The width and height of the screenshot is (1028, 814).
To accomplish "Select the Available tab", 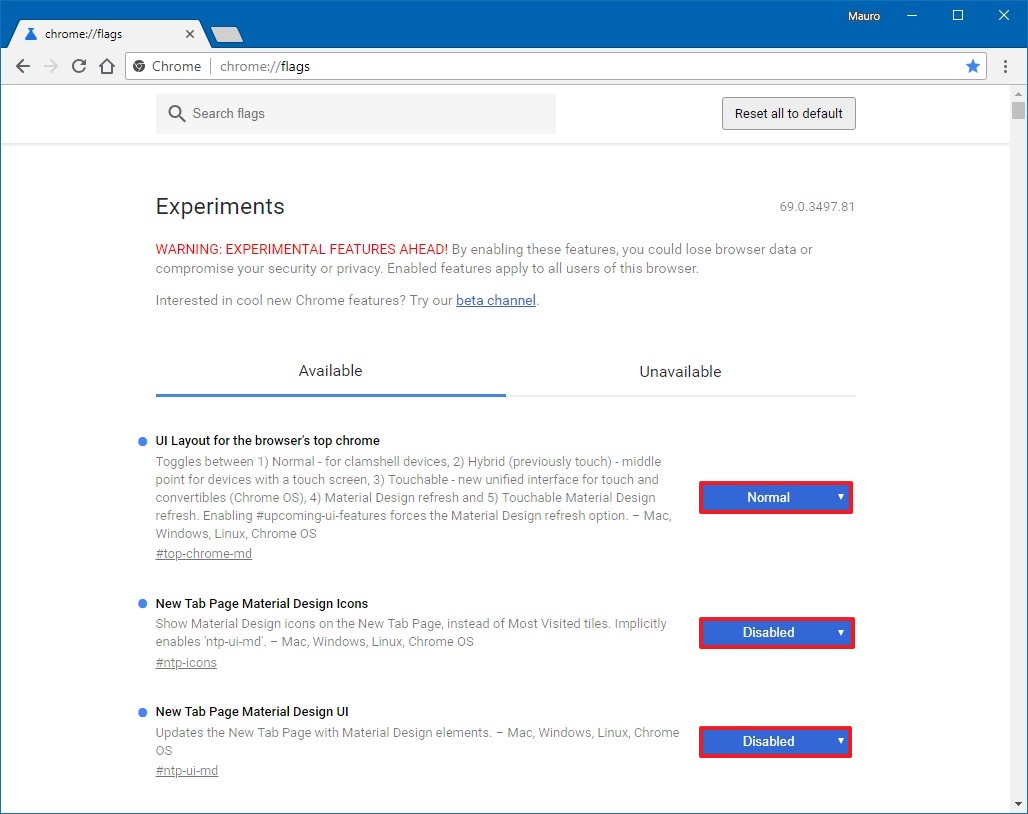I will 330,371.
